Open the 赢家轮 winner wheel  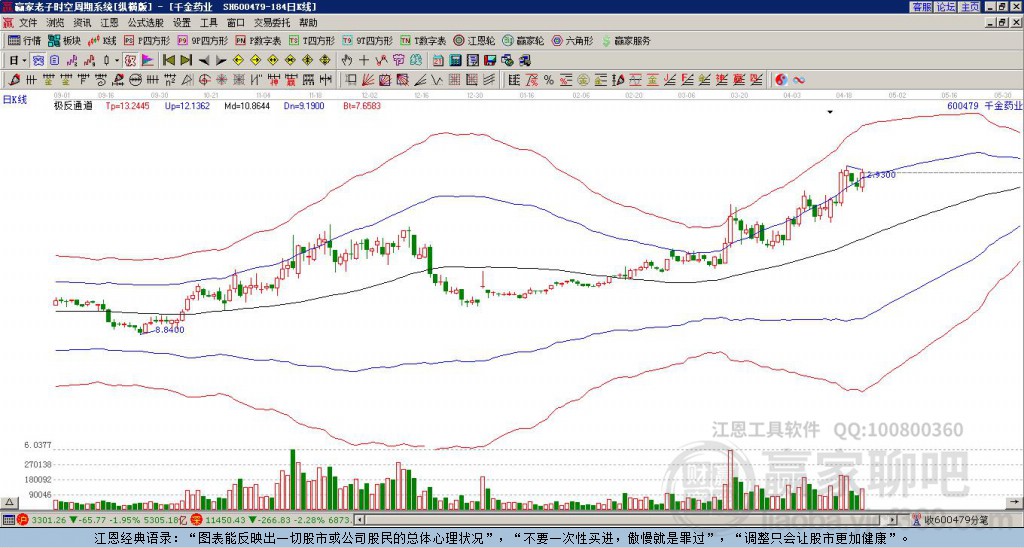[523, 40]
